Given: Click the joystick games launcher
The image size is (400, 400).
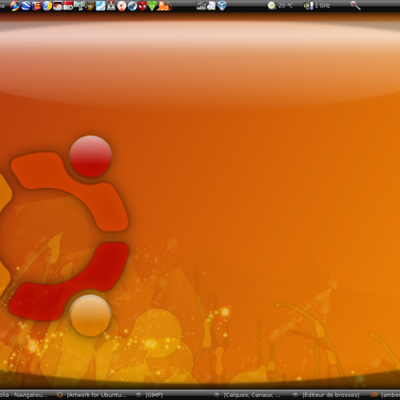Looking at the screenshot, I should tap(111, 6).
